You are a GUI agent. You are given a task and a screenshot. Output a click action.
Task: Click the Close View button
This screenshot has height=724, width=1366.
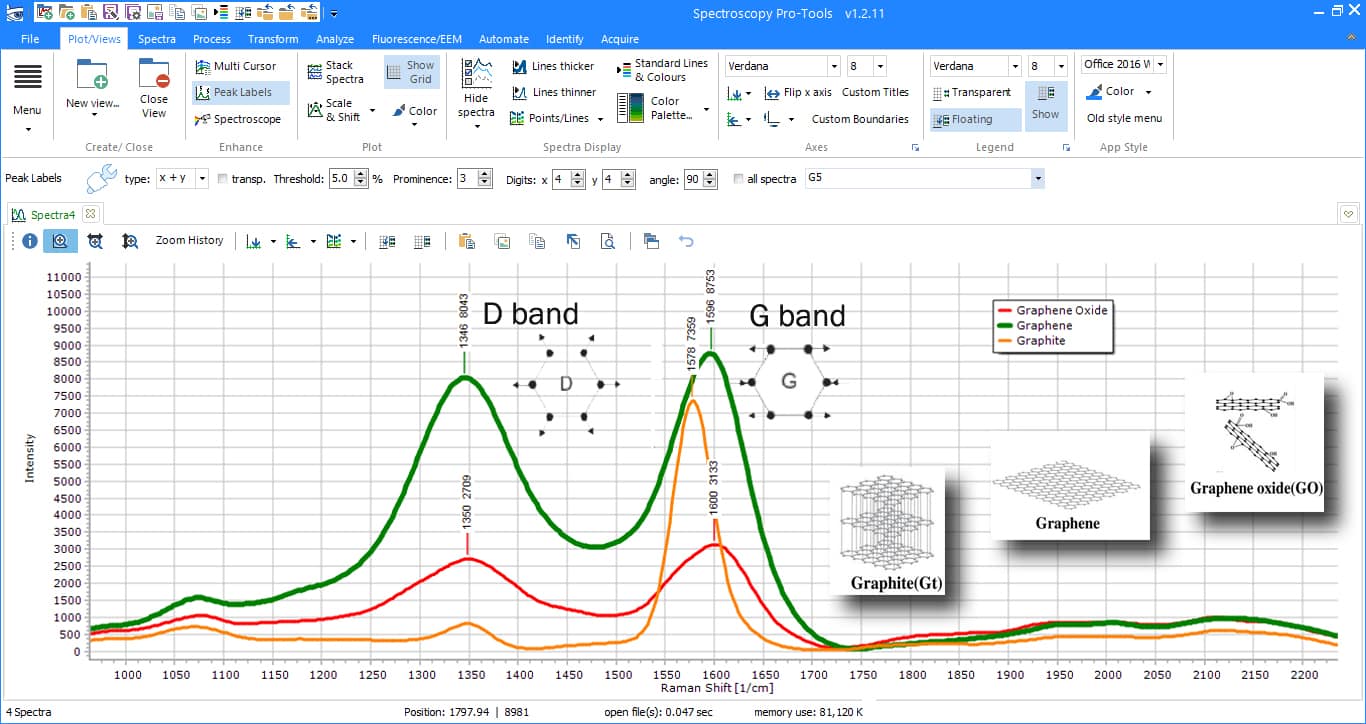153,92
